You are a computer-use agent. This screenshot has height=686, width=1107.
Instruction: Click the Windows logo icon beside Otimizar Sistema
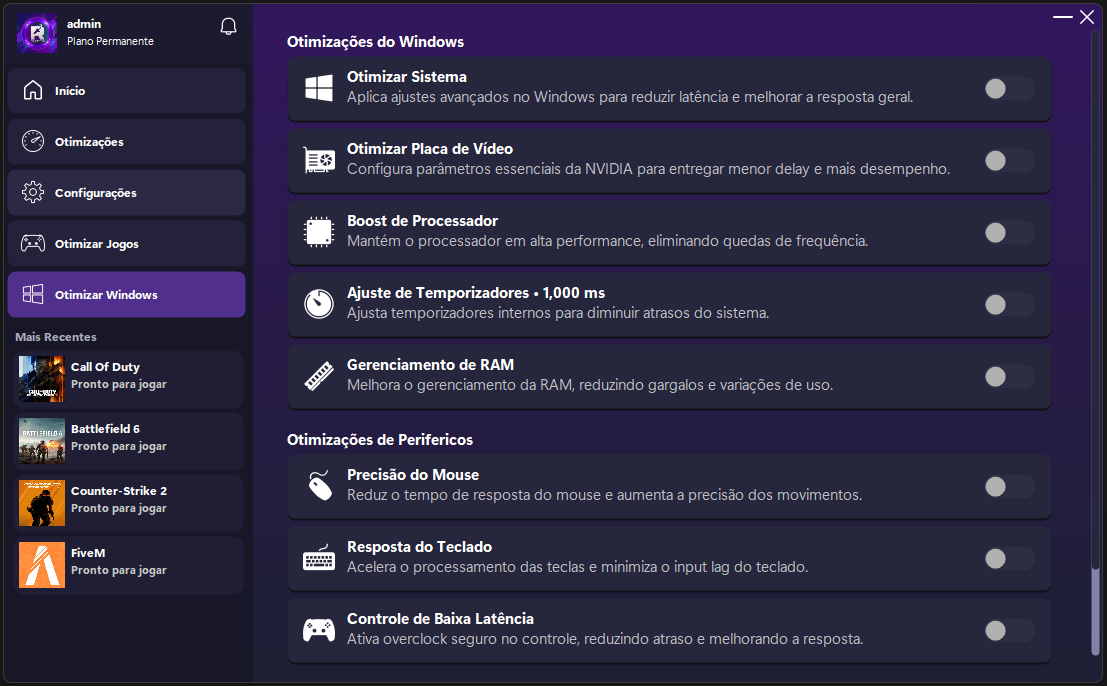click(x=318, y=89)
